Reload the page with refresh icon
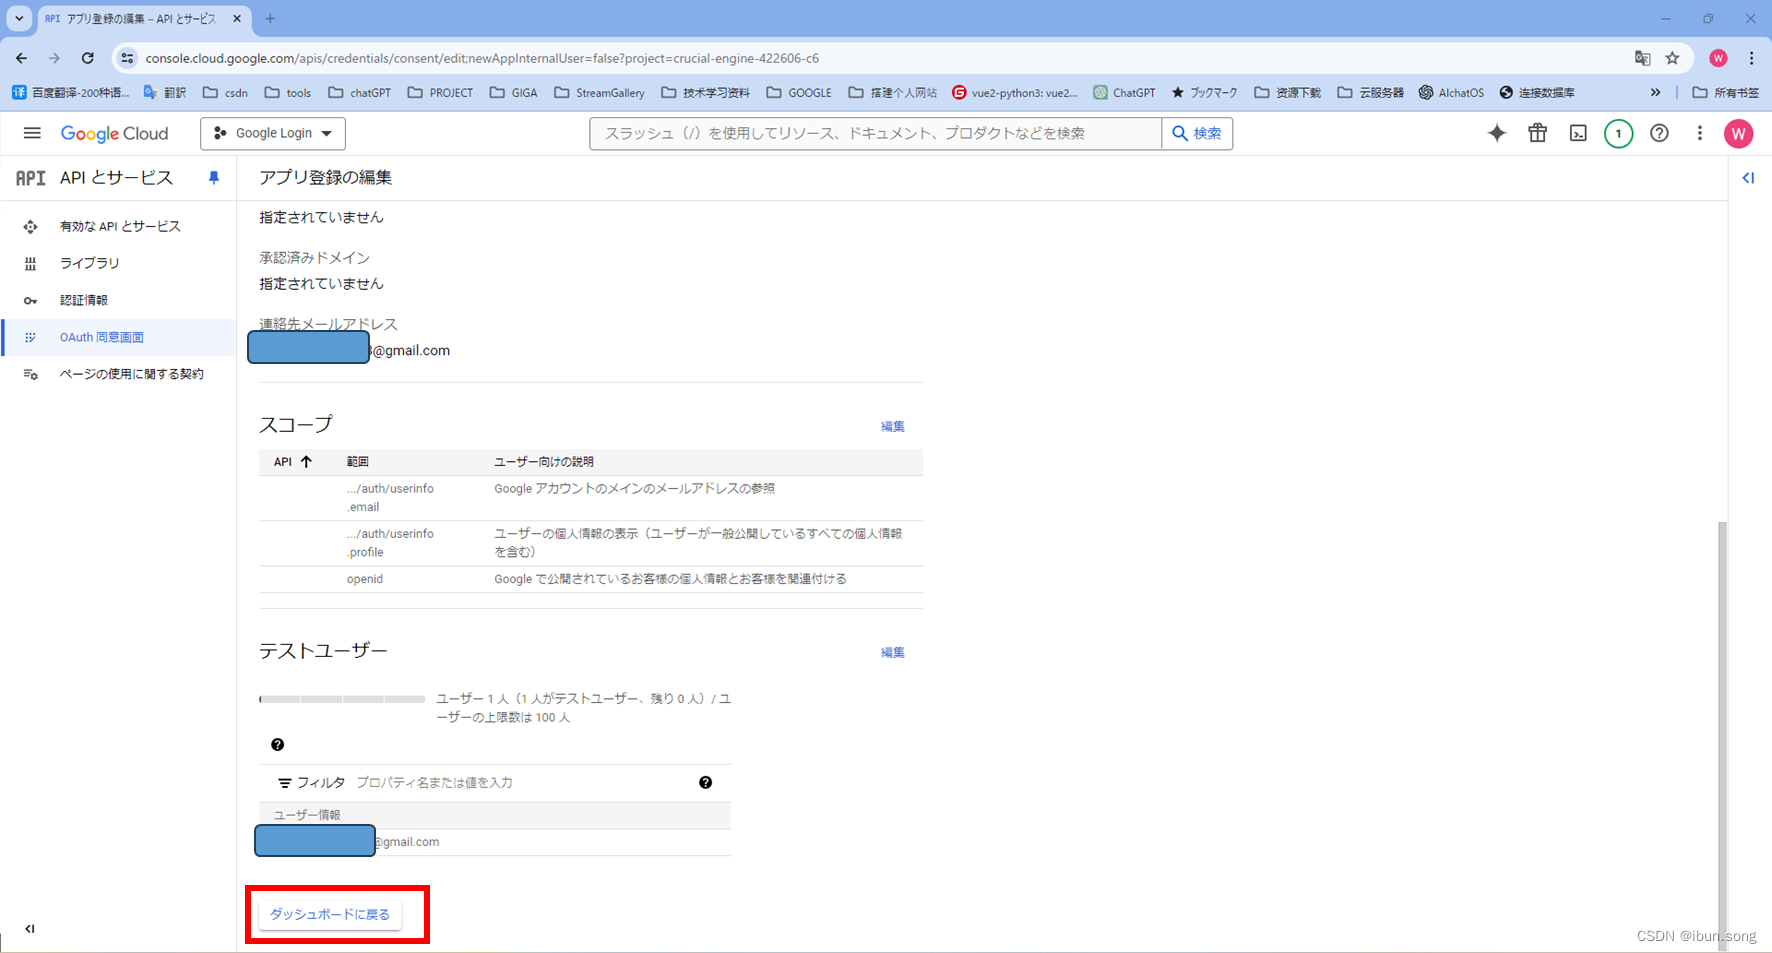Screen dimensions: 1772x953 click(88, 58)
